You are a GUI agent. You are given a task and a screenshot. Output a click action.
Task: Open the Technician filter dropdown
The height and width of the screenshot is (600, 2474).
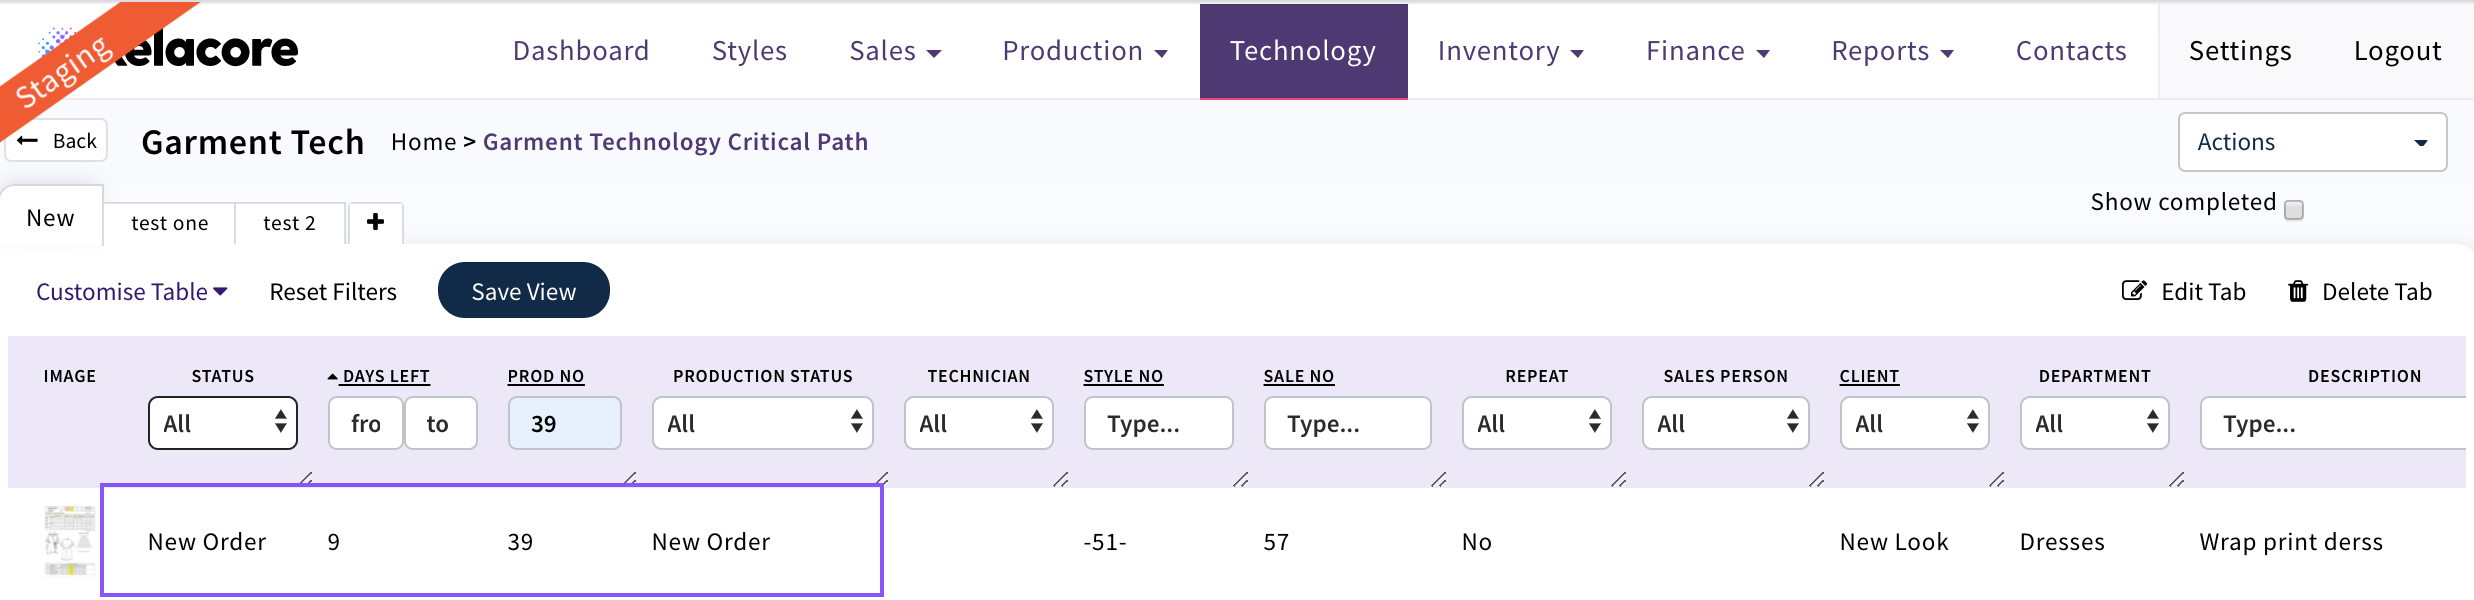coord(978,423)
